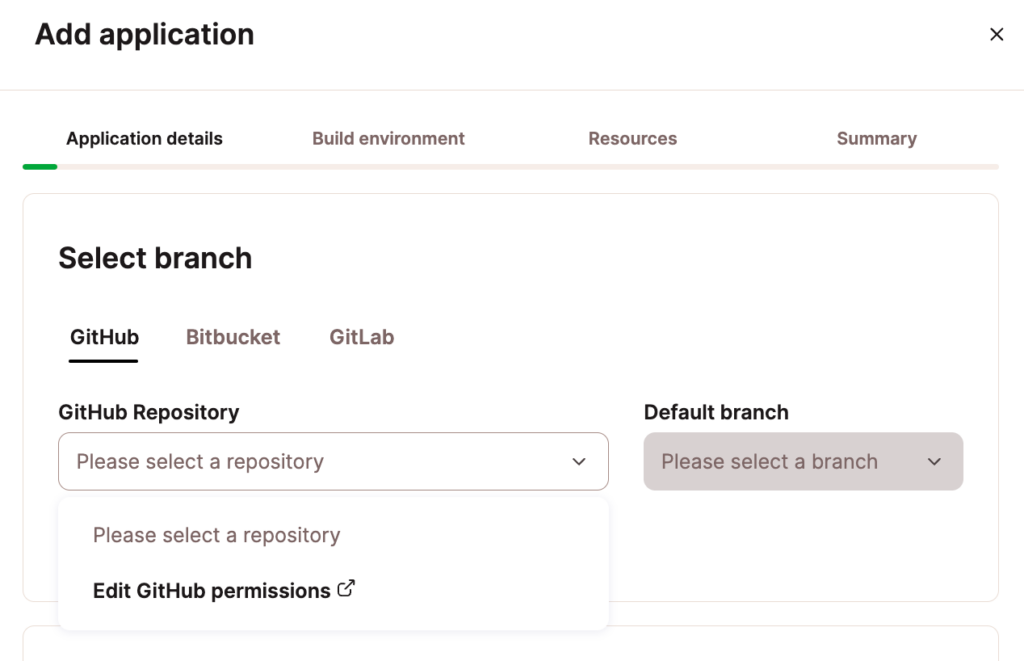Select the Application details step

(144, 138)
